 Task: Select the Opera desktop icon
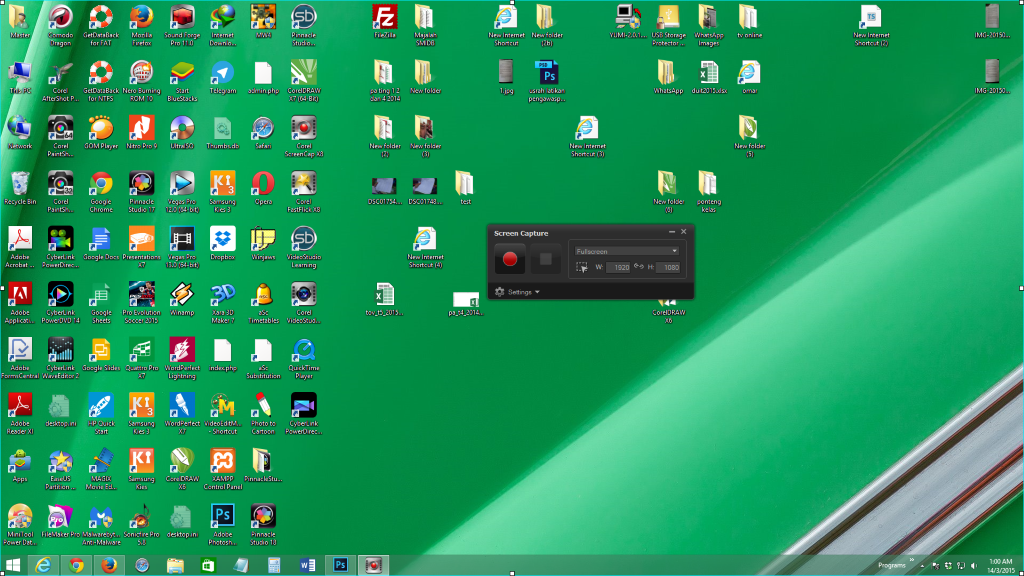click(263, 188)
